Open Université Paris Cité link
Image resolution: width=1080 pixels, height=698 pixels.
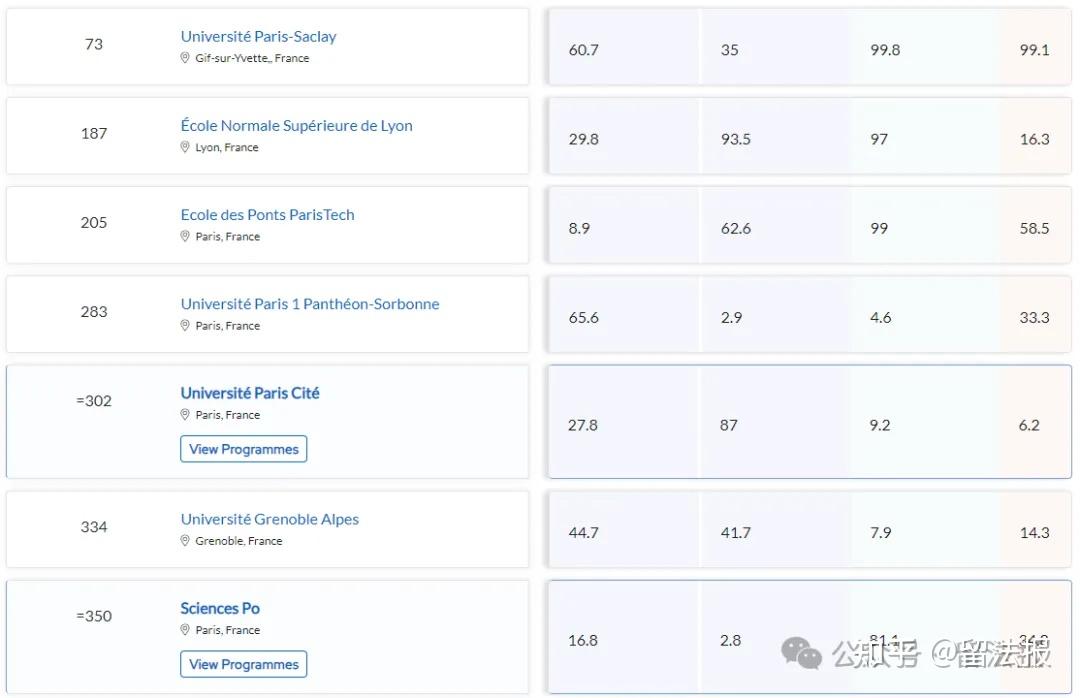click(x=250, y=393)
